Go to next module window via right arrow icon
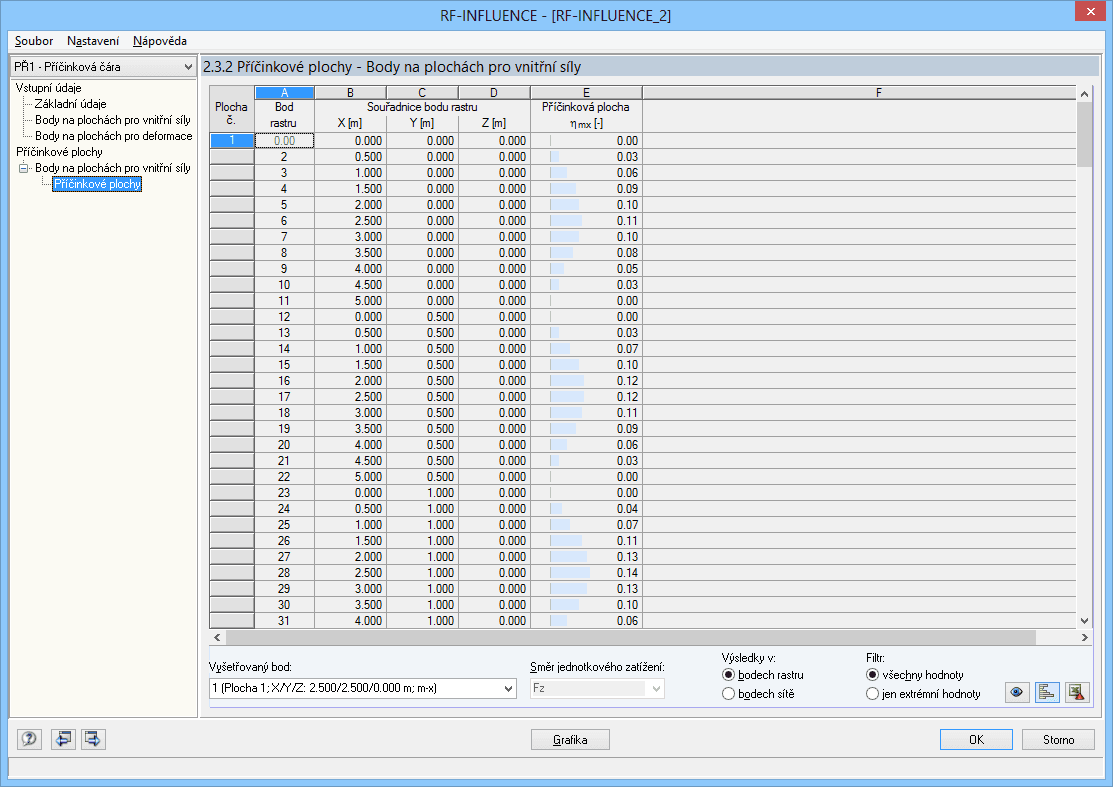 click(93, 739)
